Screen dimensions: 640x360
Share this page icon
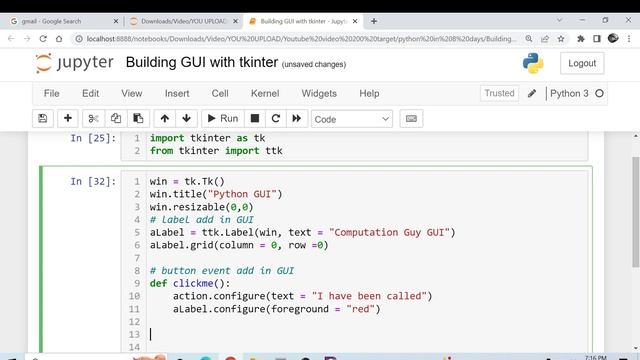[545, 39]
